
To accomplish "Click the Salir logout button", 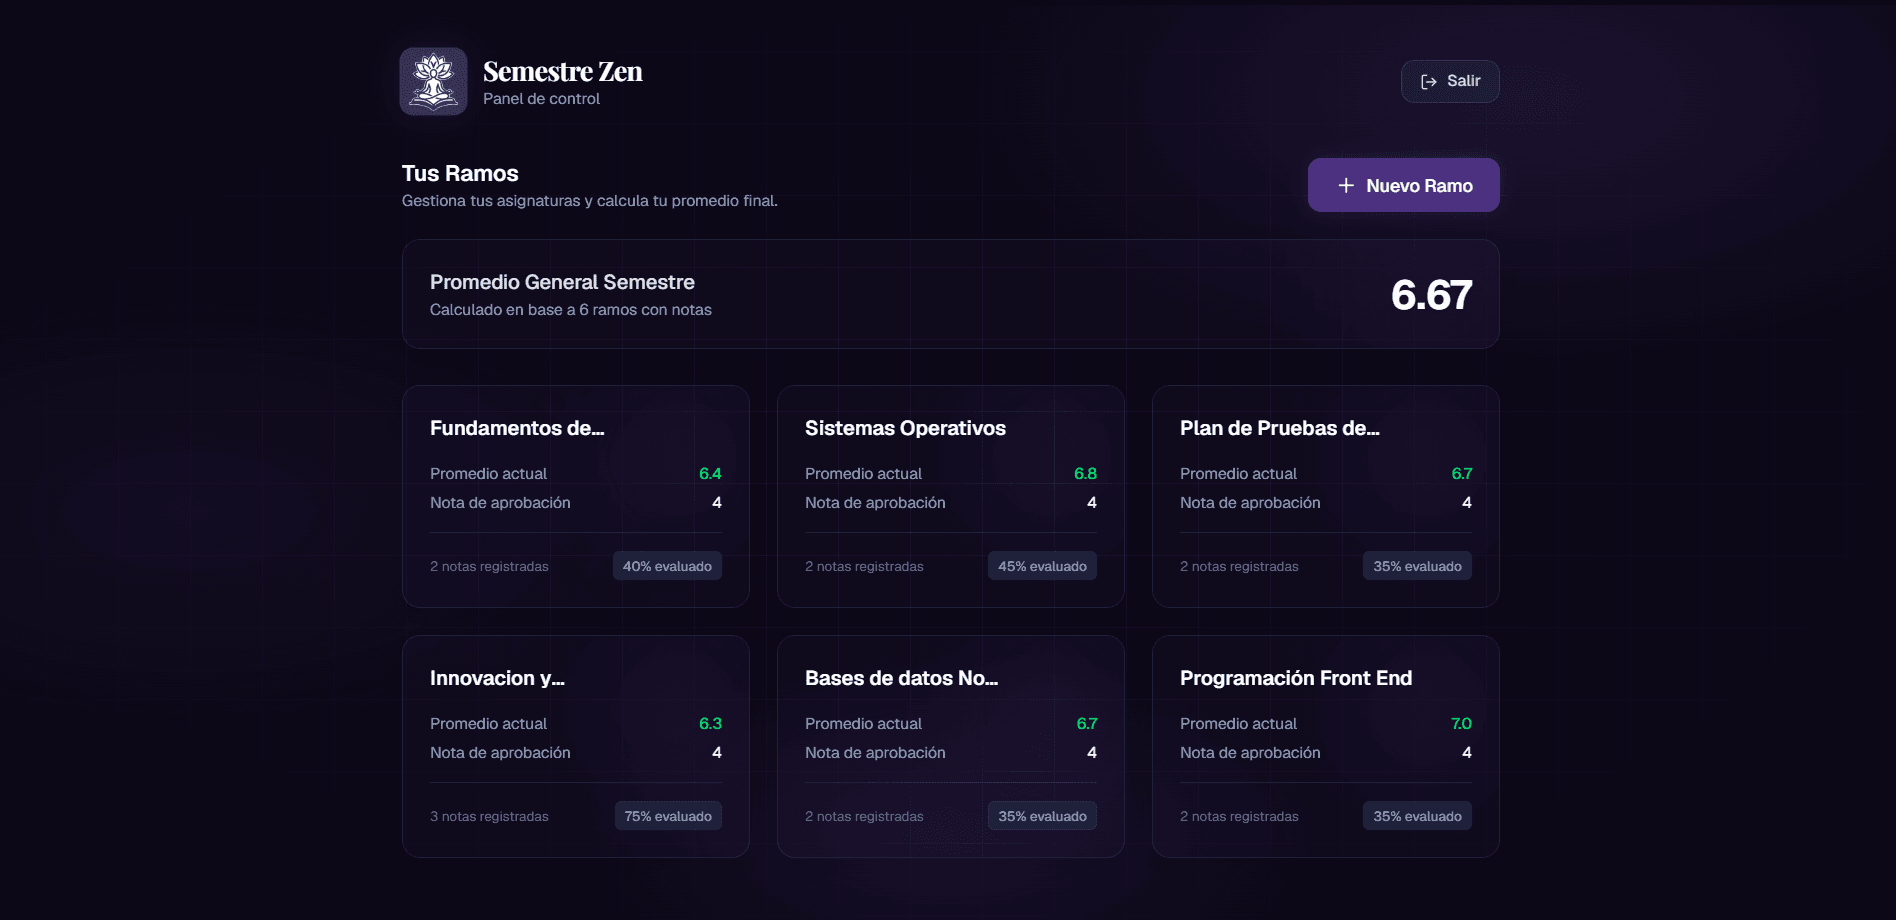I will [x=1450, y=81].
